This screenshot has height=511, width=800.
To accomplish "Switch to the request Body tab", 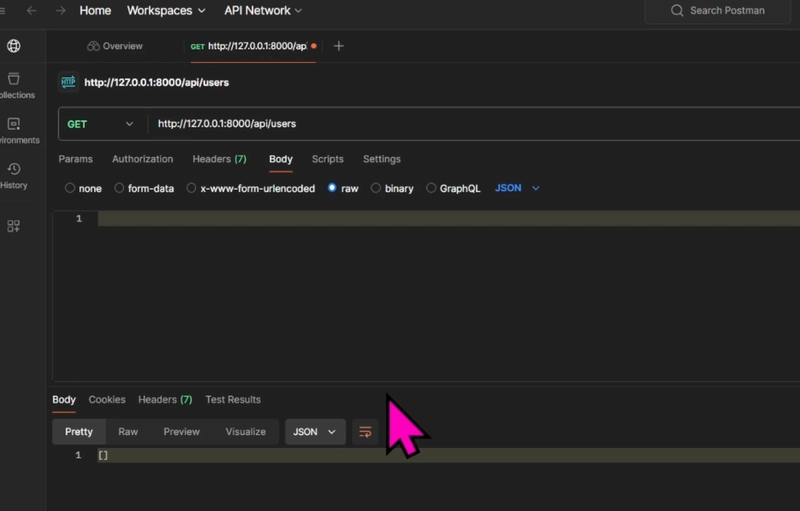I will [281, 159].
